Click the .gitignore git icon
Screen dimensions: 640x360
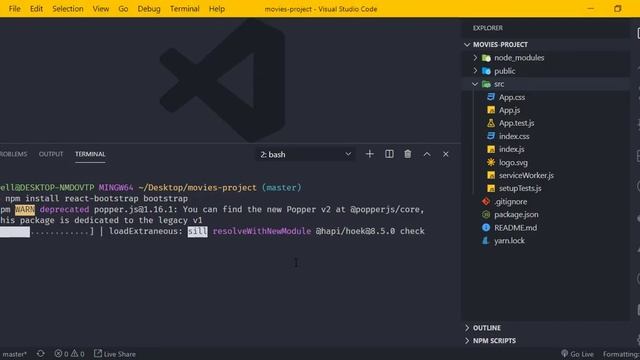point(486,202)
